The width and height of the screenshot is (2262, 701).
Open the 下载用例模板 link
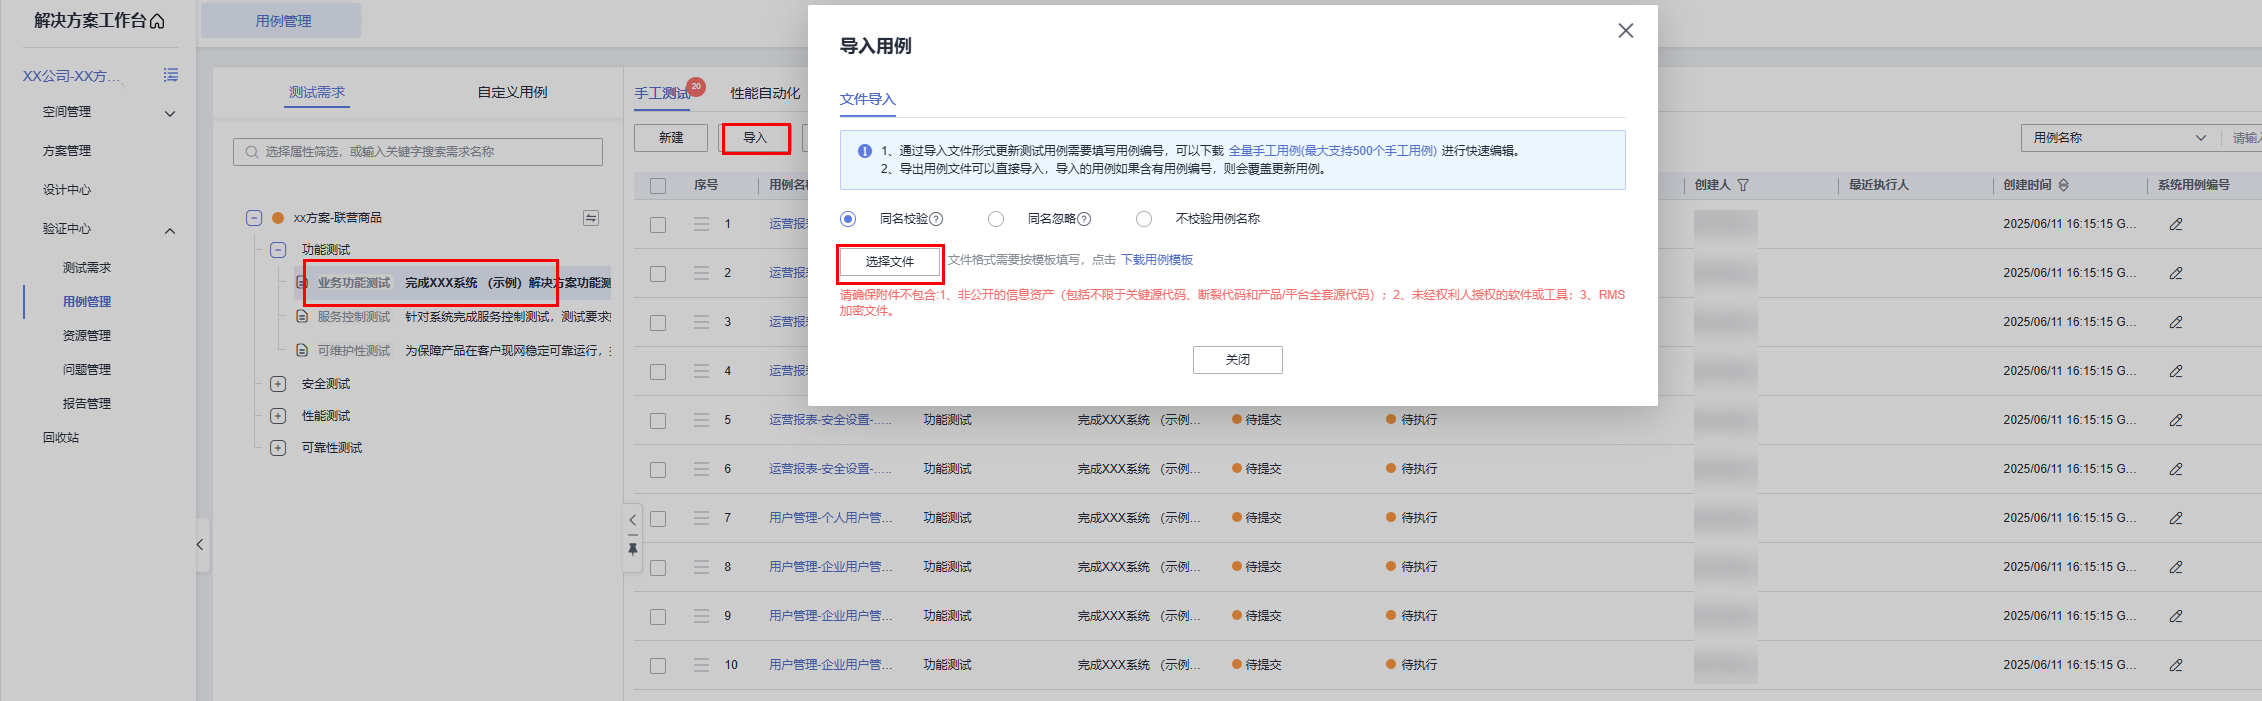click(x=1157, y=260)
